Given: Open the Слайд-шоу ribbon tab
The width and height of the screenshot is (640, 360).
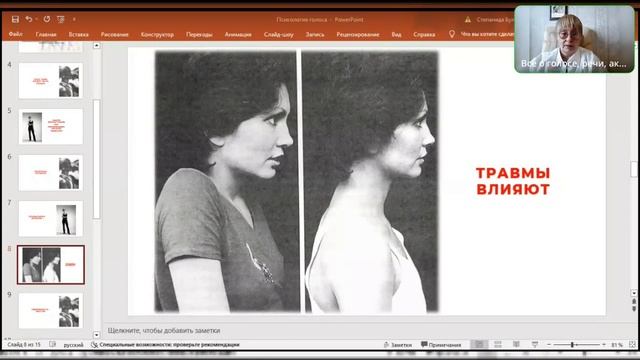Looking at the screenshot, I should pos(278,34).
